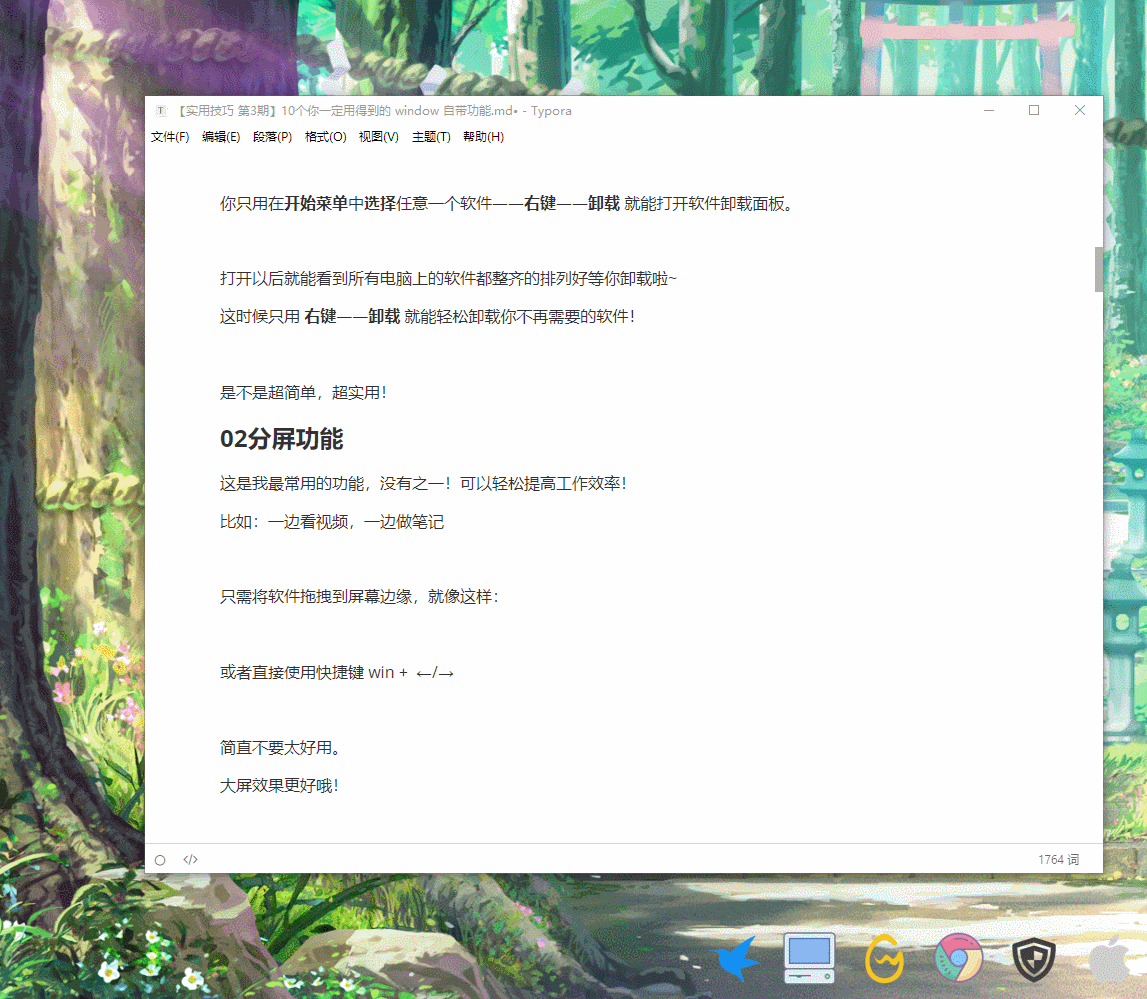Open the 主题(T) menu
Viewport: 1147px width, 999px height.
click(431, 137)
